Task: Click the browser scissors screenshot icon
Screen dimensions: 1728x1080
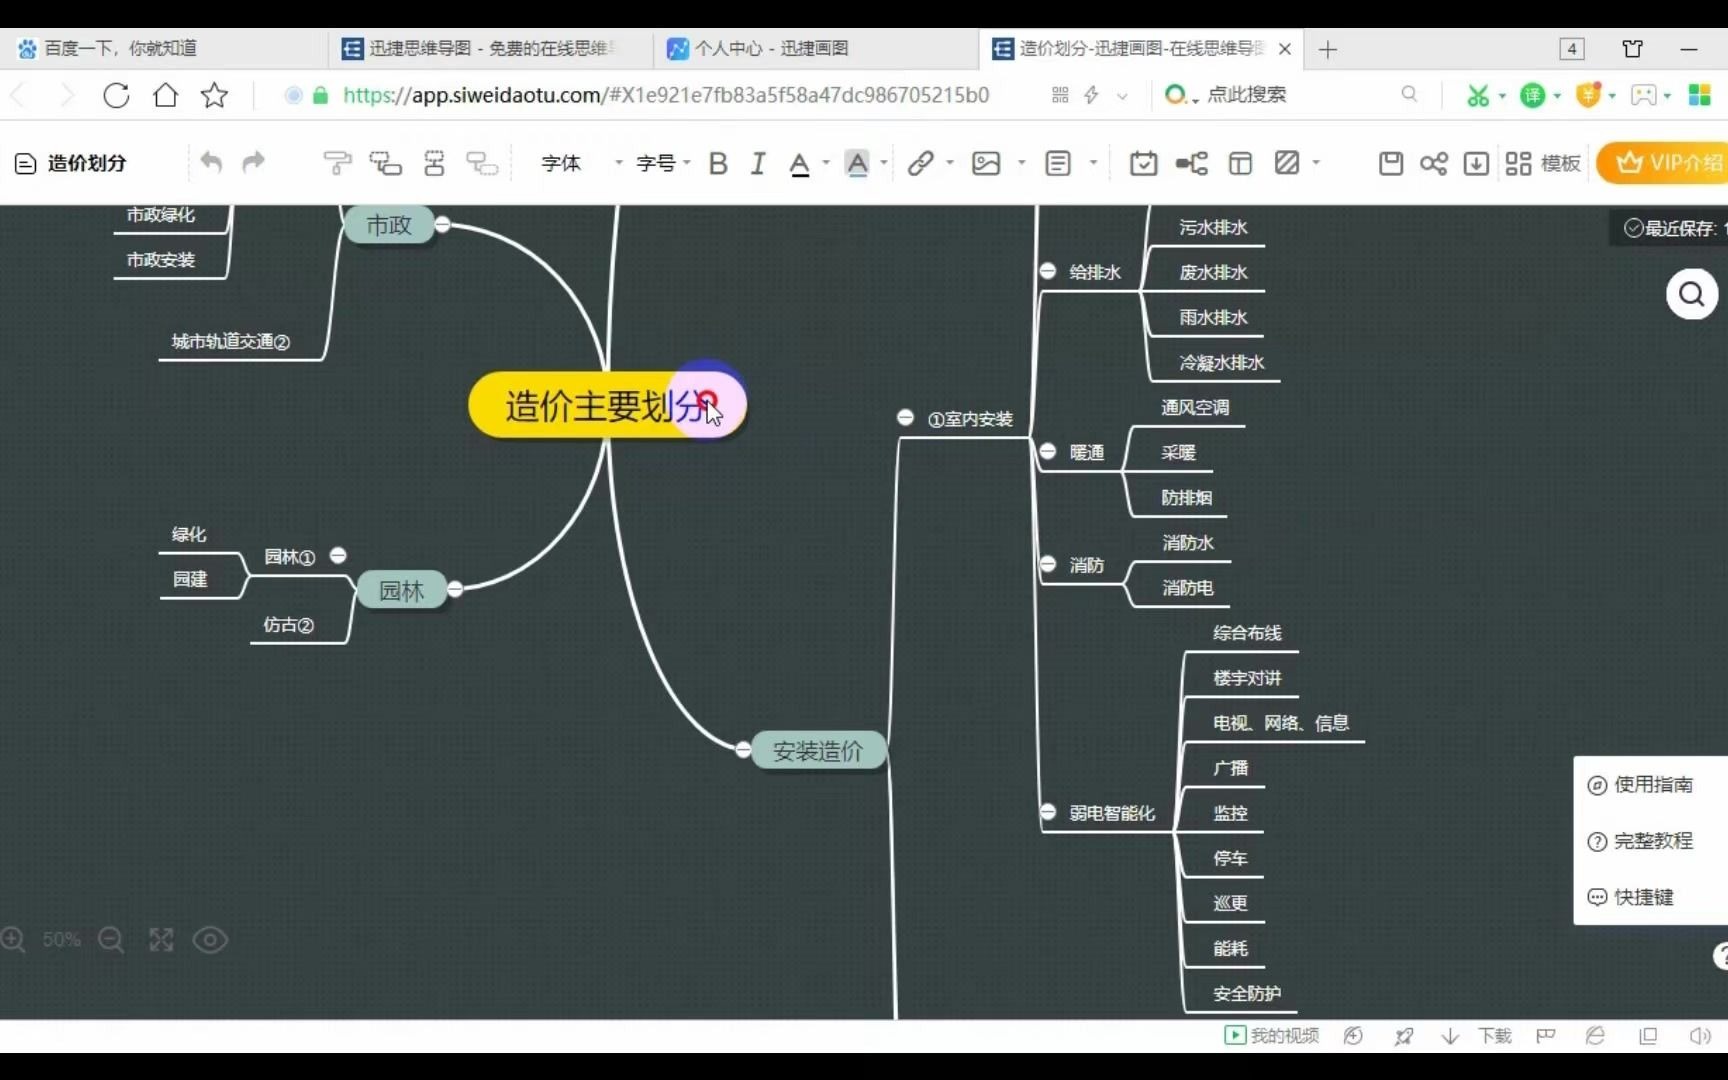Action: pyautogui.click(x=1477, y=95)
